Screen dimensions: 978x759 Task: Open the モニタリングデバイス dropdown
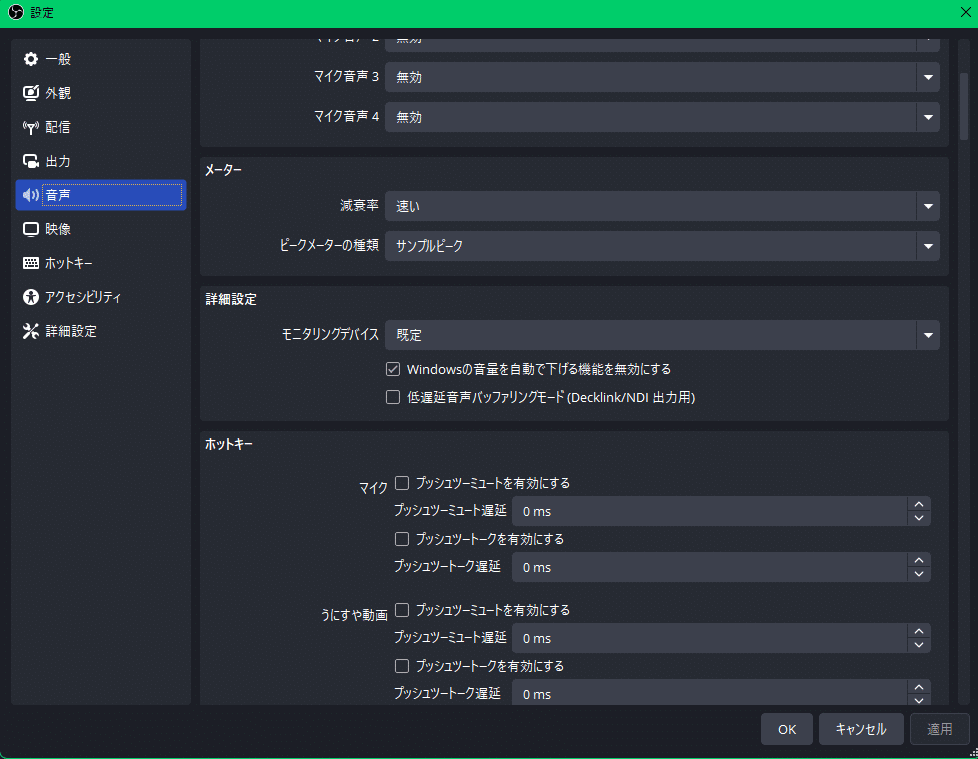662,335
